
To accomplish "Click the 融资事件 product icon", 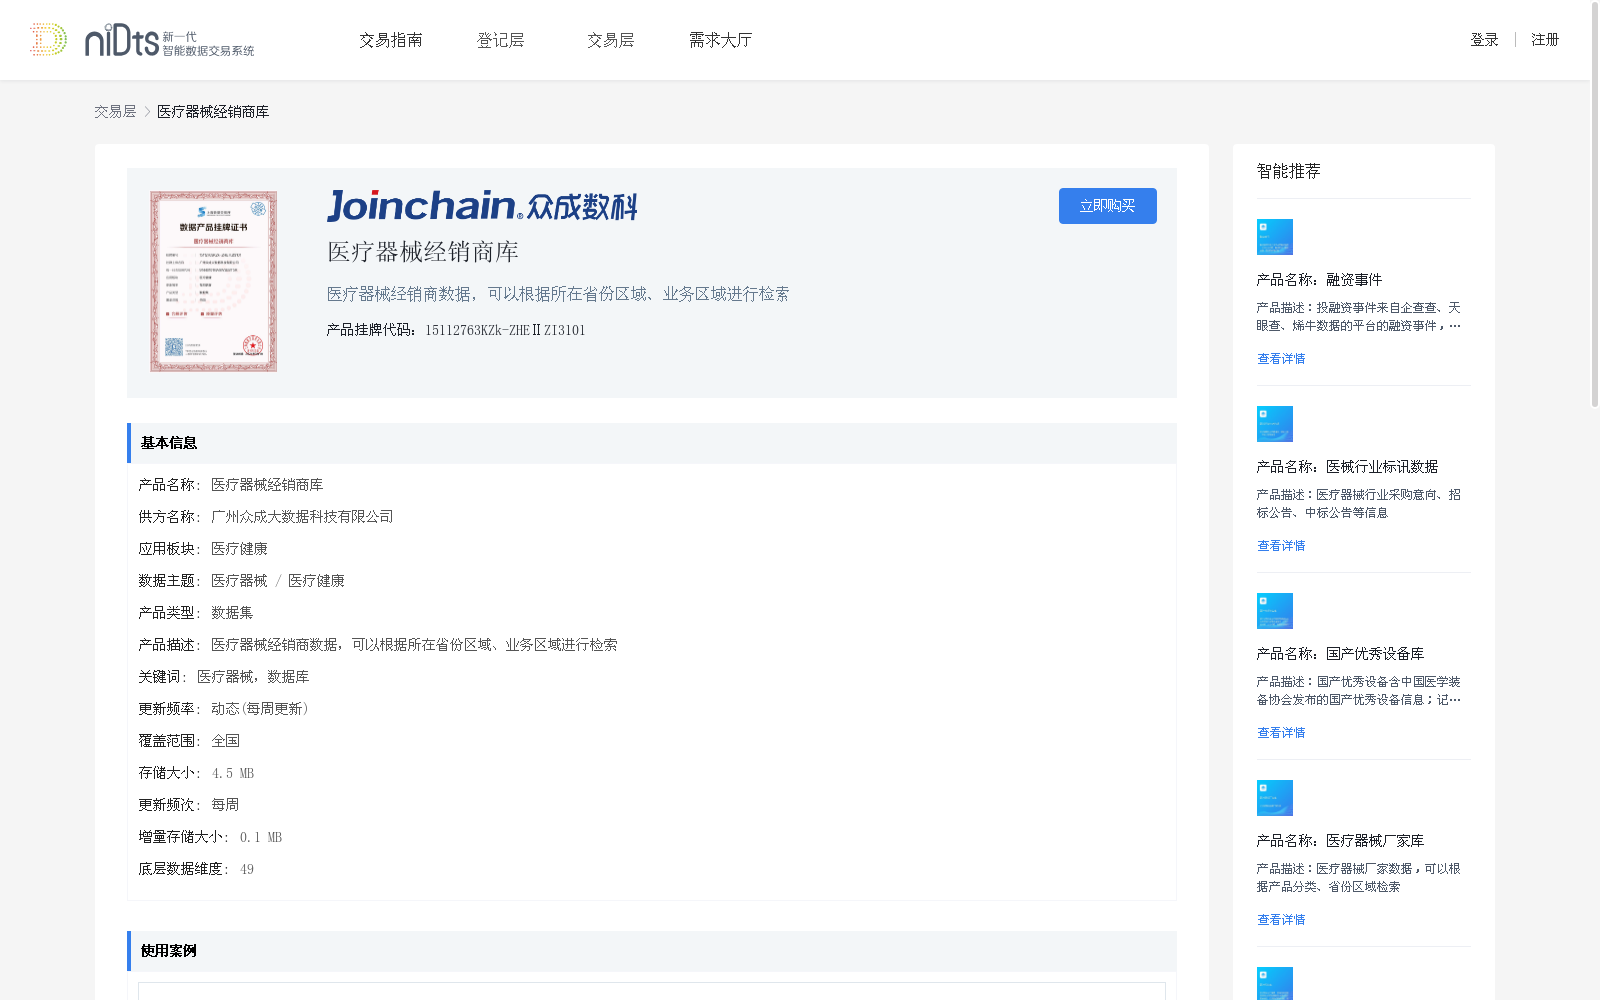I will 1275,237.
